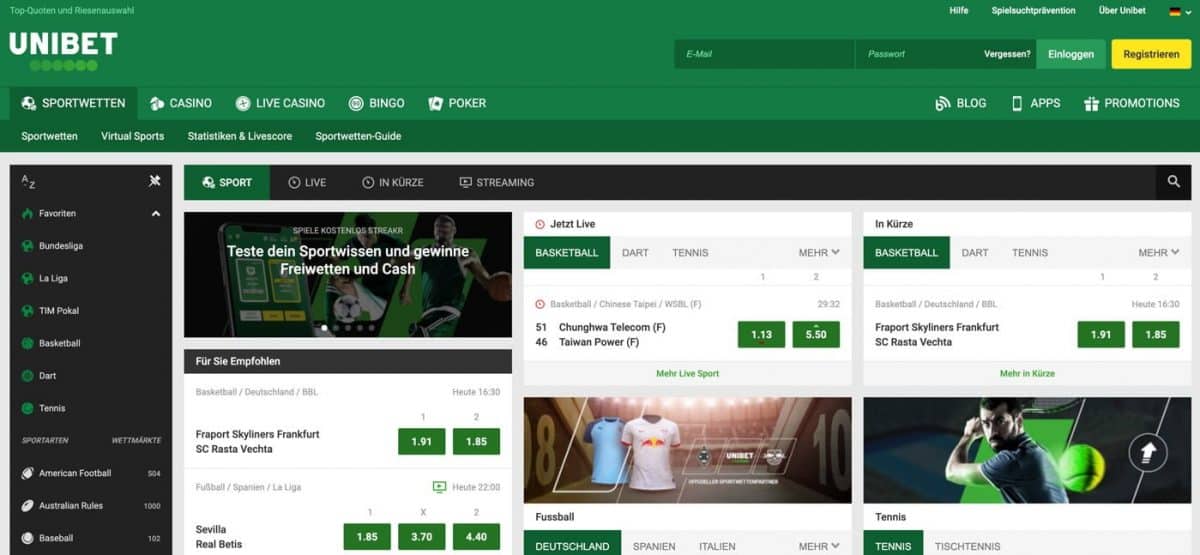Screen dimensions: 1200x555
Task: Collapse the Favoriten section chevron
Action: pos(156,213)
